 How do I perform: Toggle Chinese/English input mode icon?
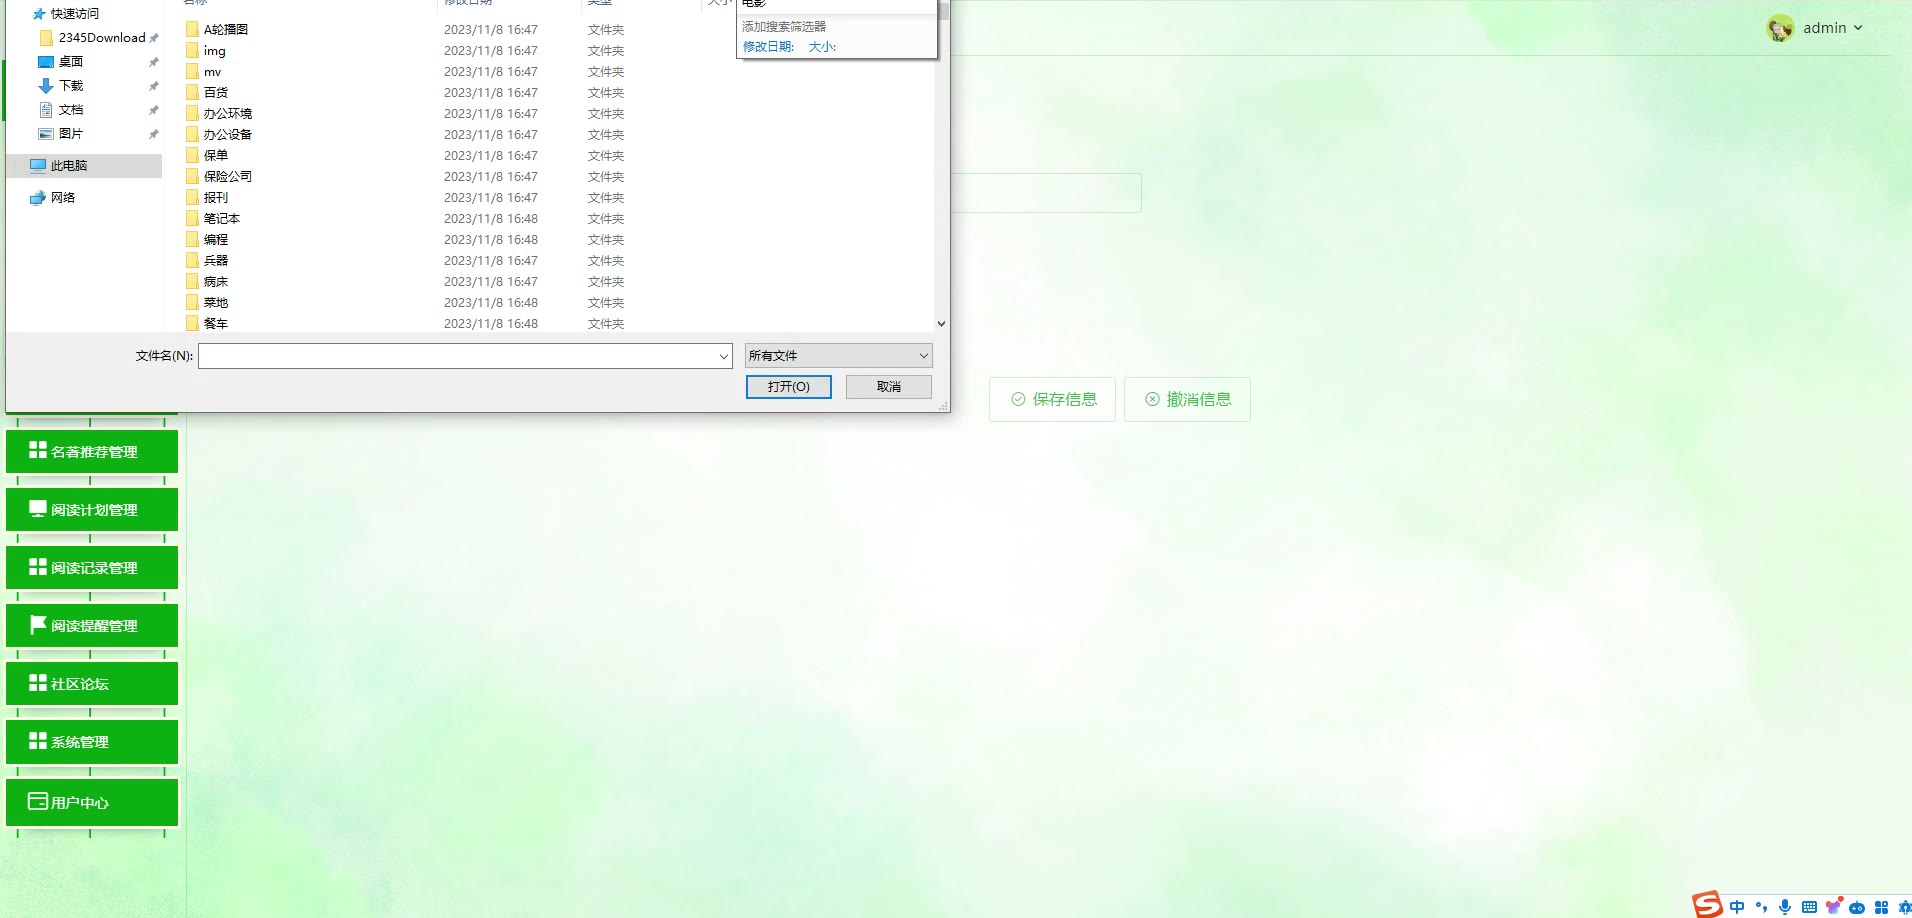tap(1737, 907)
